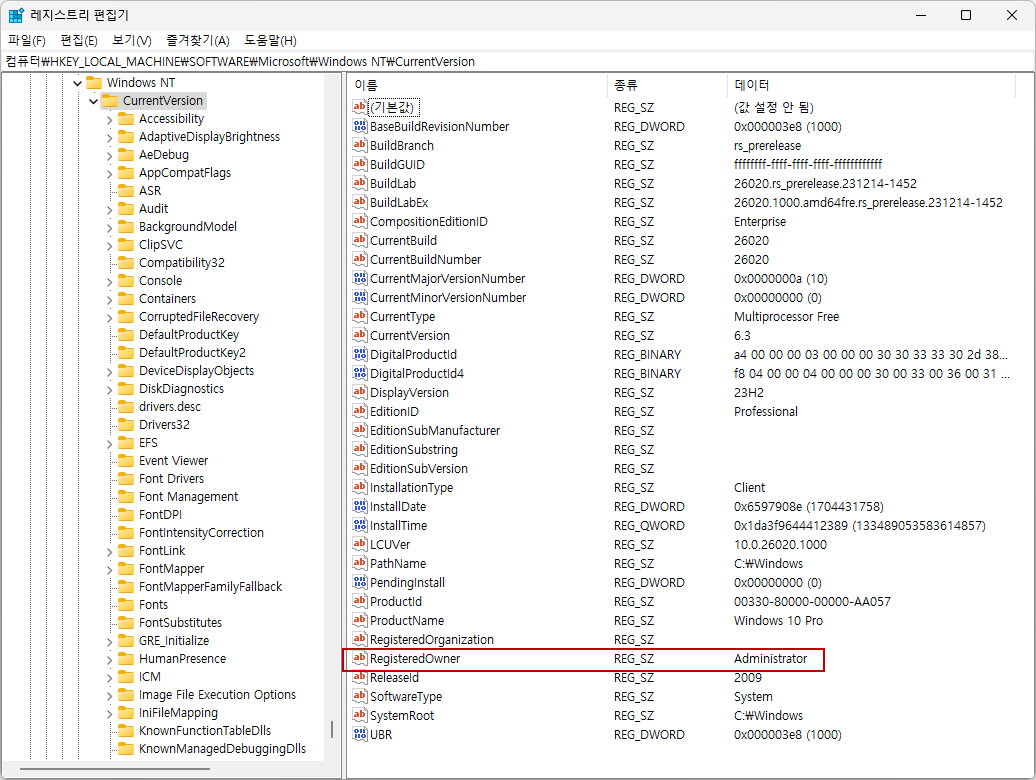Click the string icon beside DisplayVersion

[x=359, y=392]
